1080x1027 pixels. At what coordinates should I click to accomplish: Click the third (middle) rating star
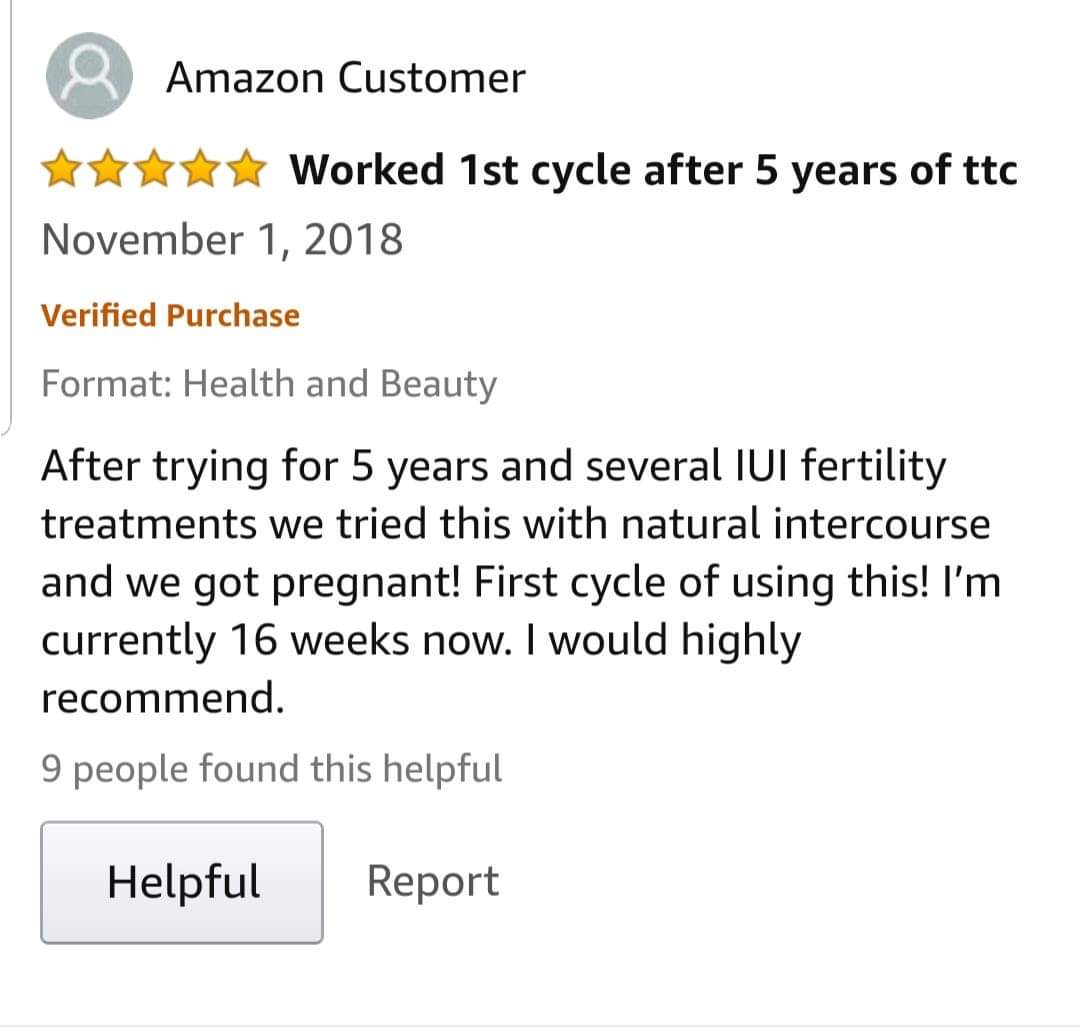click(x=153, y=170)
